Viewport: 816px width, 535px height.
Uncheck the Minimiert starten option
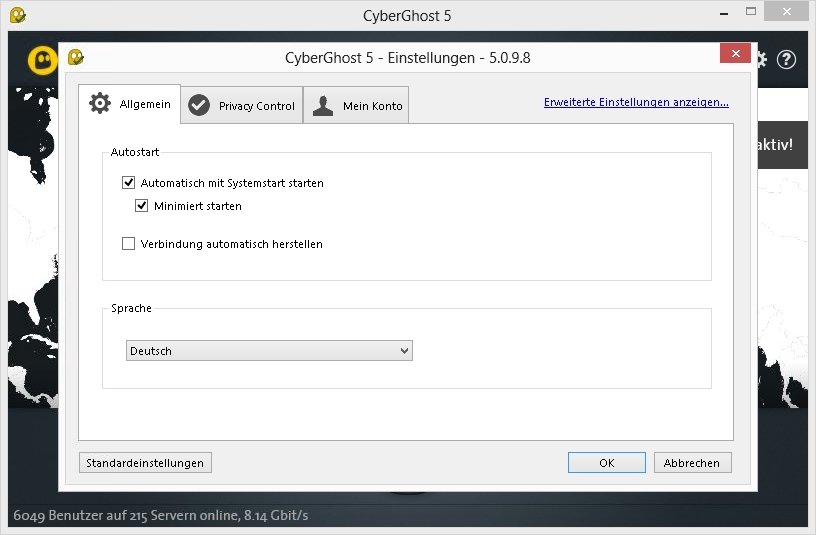pyautogui.click(x=142, y=206)
